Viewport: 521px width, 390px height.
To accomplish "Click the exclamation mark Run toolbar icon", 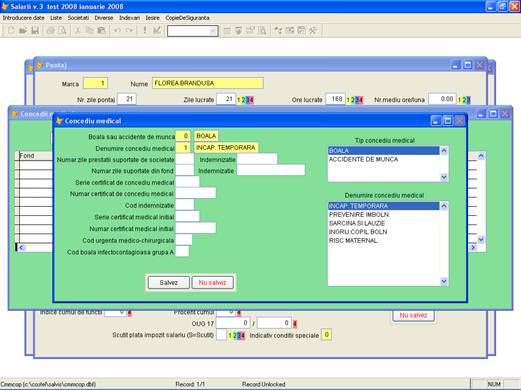I will [145, 31].
